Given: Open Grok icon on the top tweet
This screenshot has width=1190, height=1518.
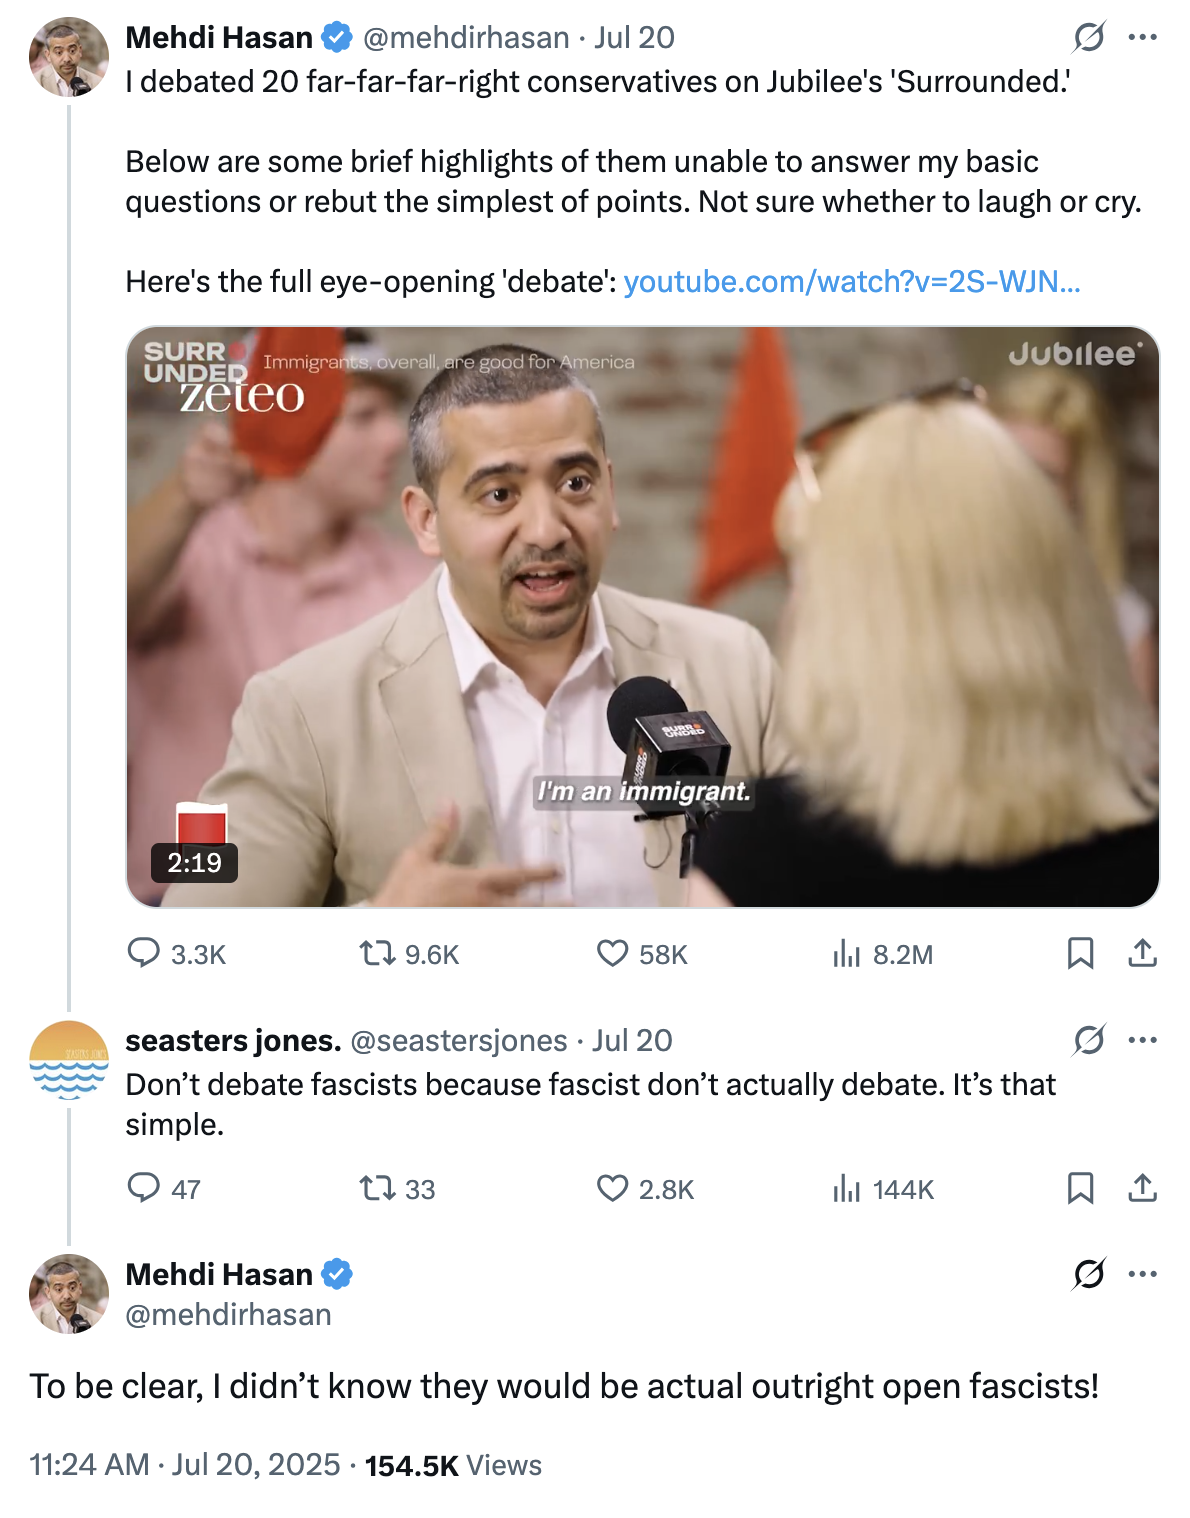Looking at the screenshot, I should click(1089, 38).
